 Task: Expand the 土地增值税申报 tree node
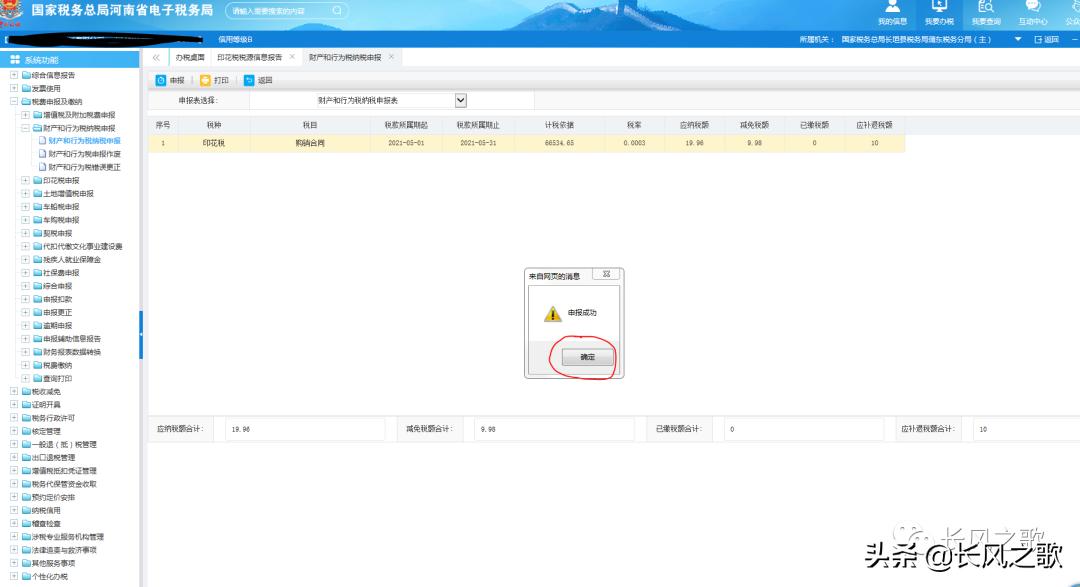tap(25, 194)
